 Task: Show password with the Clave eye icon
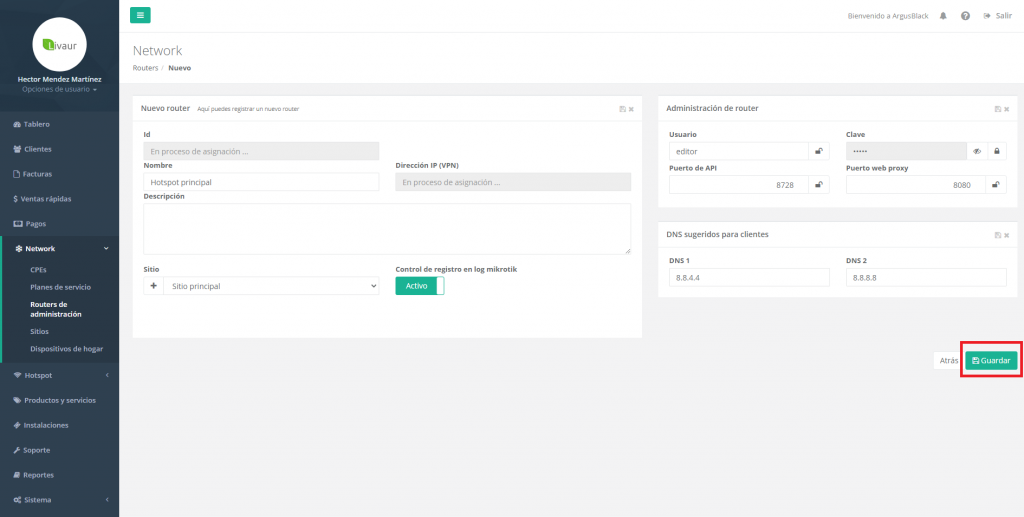[x=977, y=151]
